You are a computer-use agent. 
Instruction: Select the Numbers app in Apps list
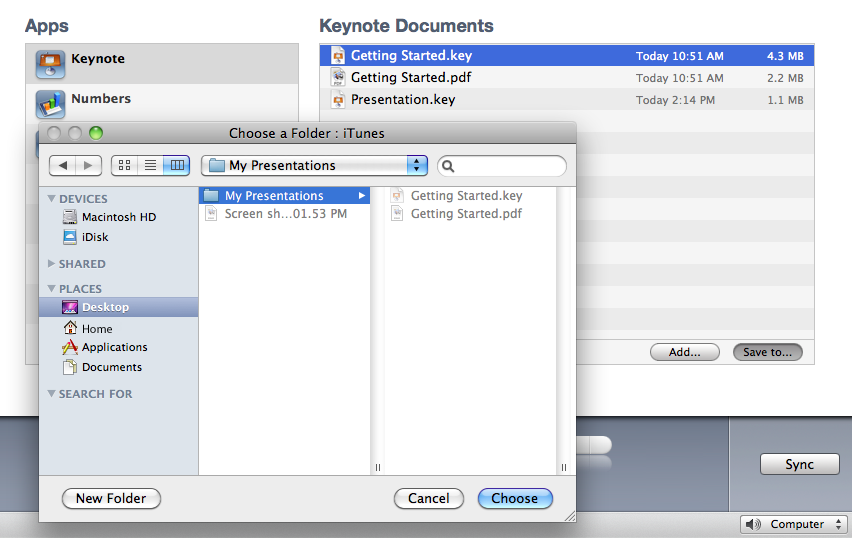162,103
